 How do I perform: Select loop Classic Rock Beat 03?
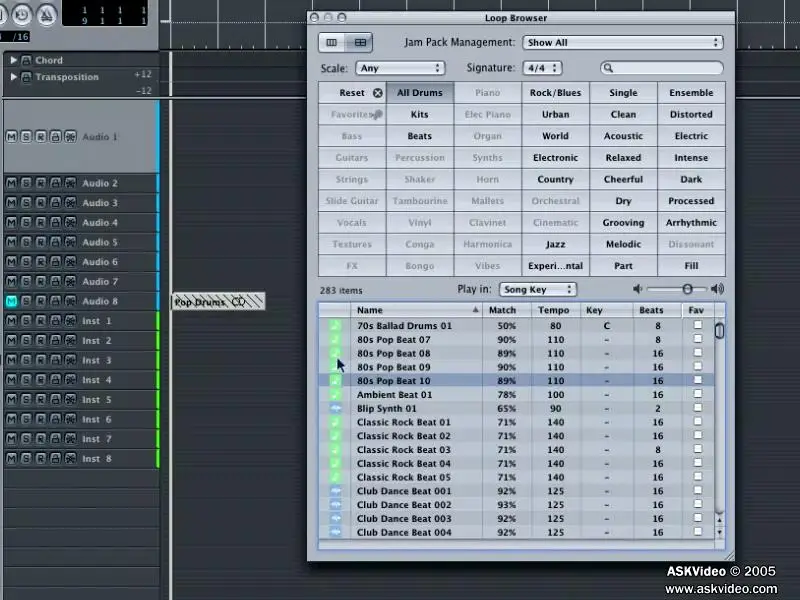(x=516, y=449)
